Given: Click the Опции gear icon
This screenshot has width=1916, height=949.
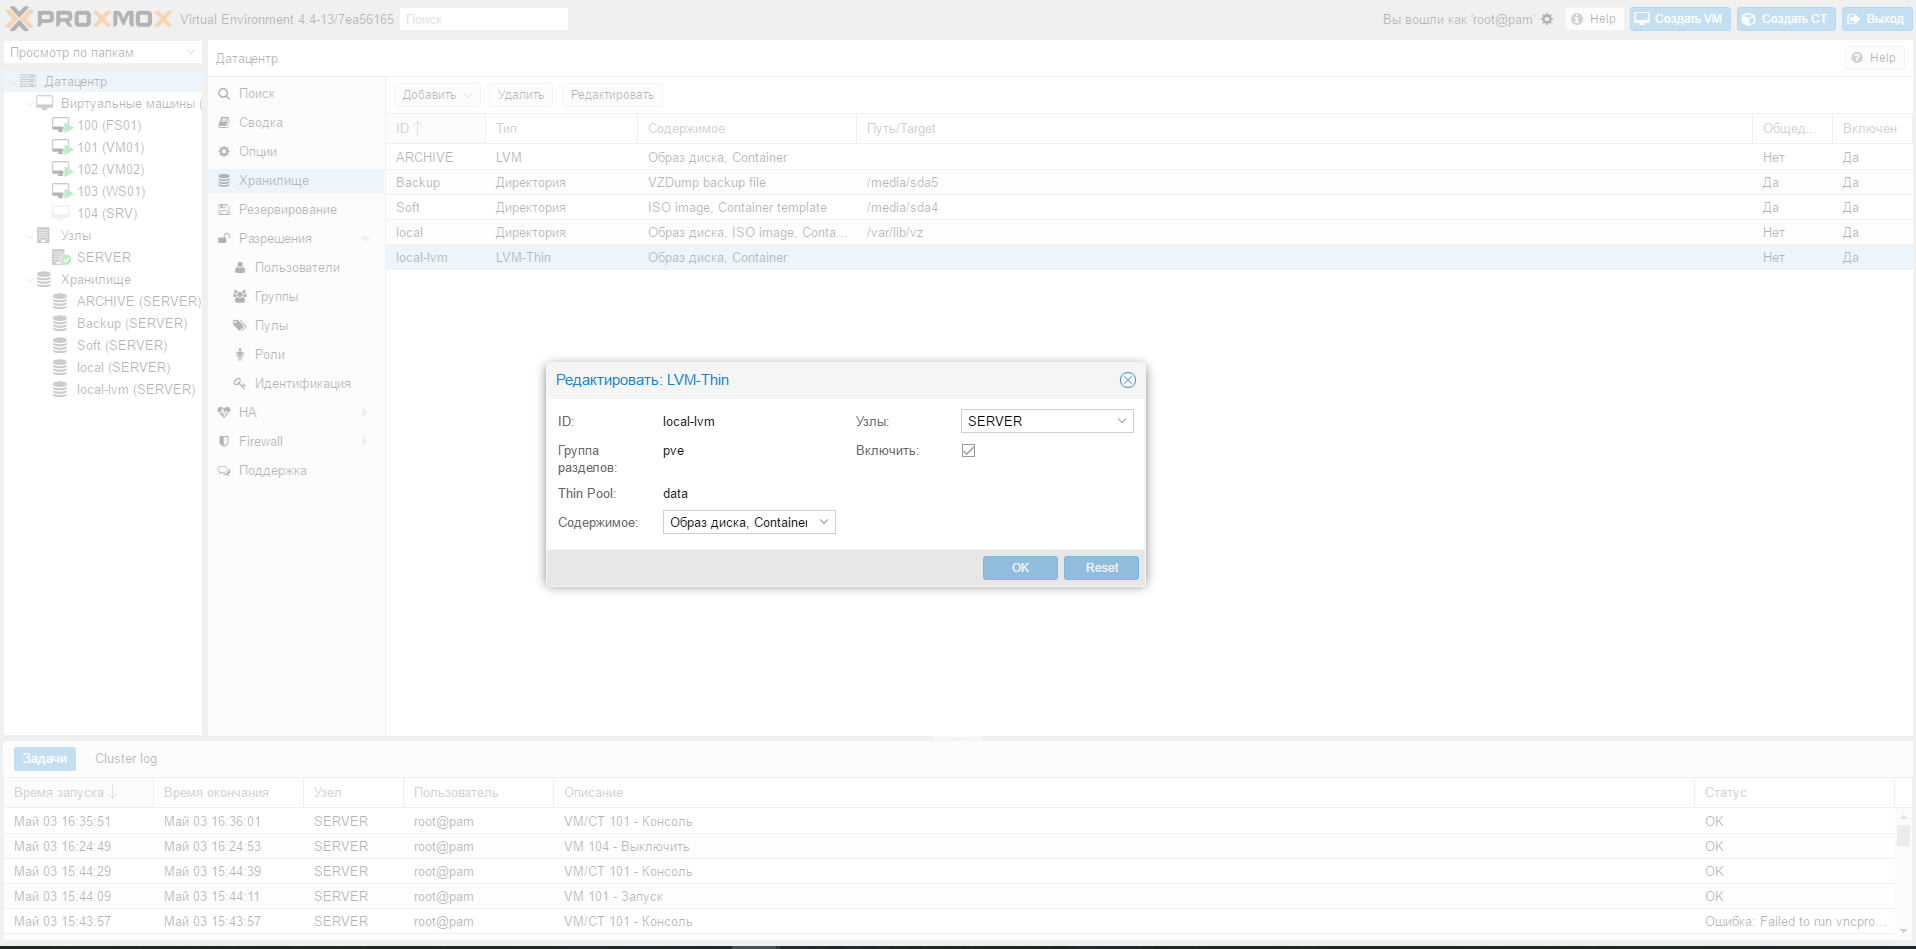Looking at the screenshot, I should [x=224, y=151].
